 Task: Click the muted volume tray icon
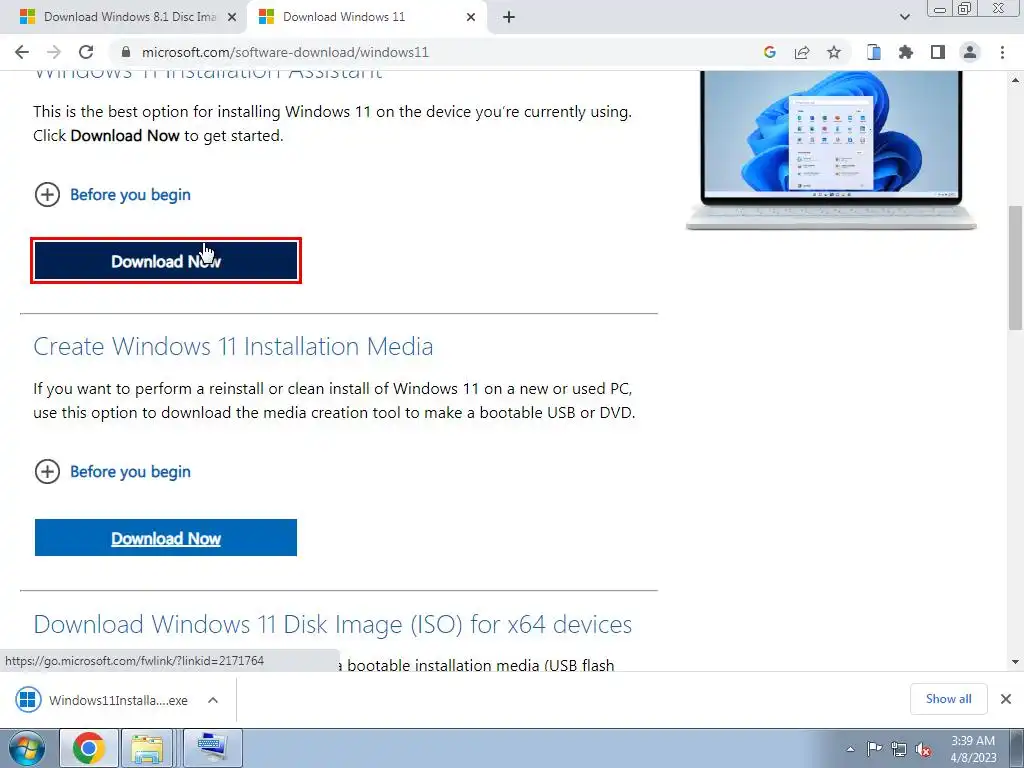tap(923, 750)
